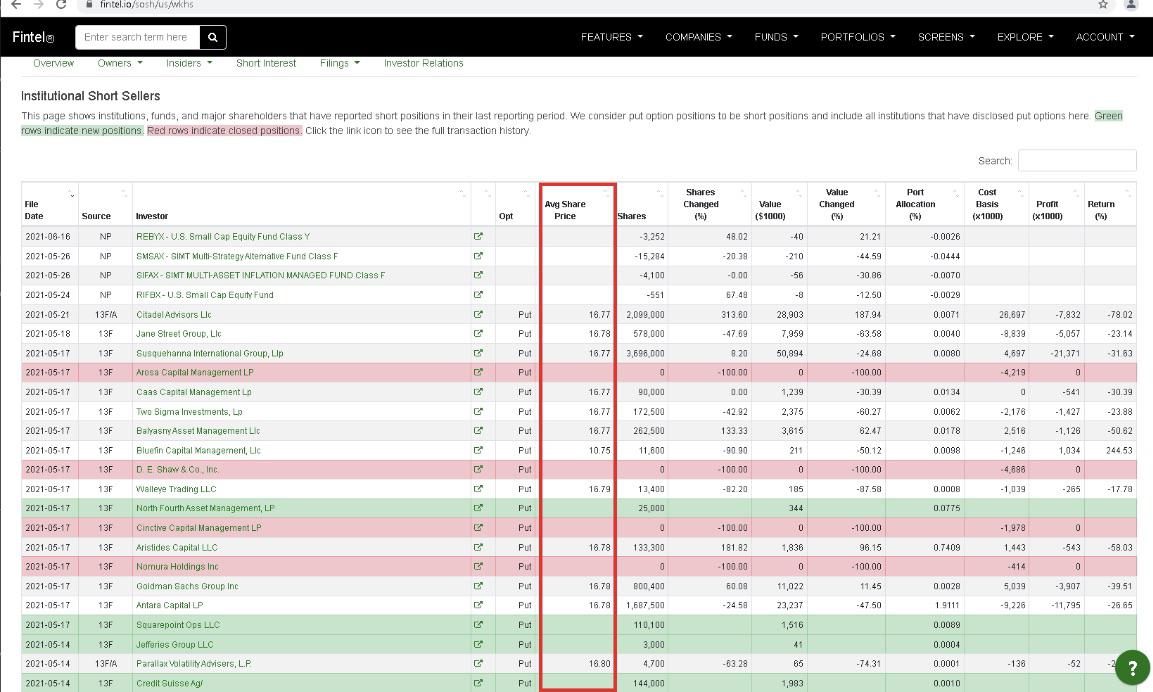Open transaction history icon for Credit Suisse Ag
Viewport: 1153px width, 692px height.
click(479, 682)
